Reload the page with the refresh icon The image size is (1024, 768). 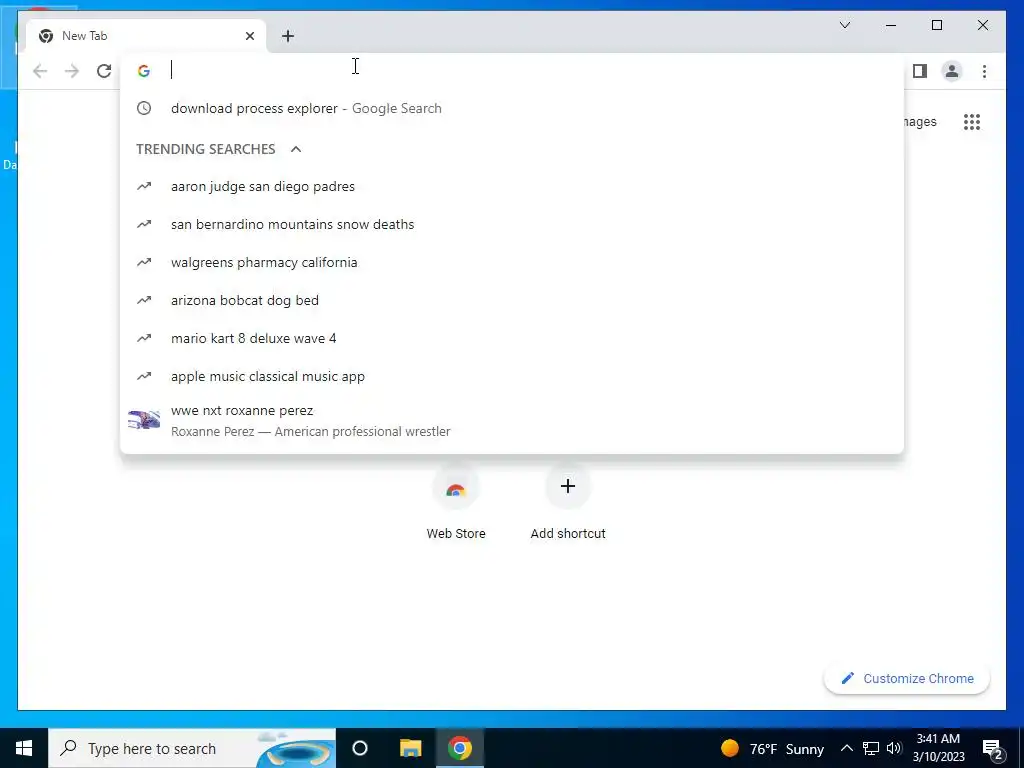(104, 71)
